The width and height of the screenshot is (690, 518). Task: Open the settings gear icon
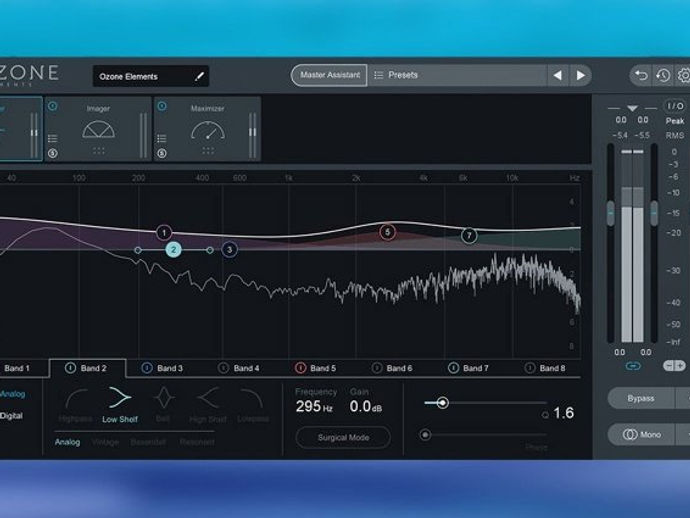[683, 76]
